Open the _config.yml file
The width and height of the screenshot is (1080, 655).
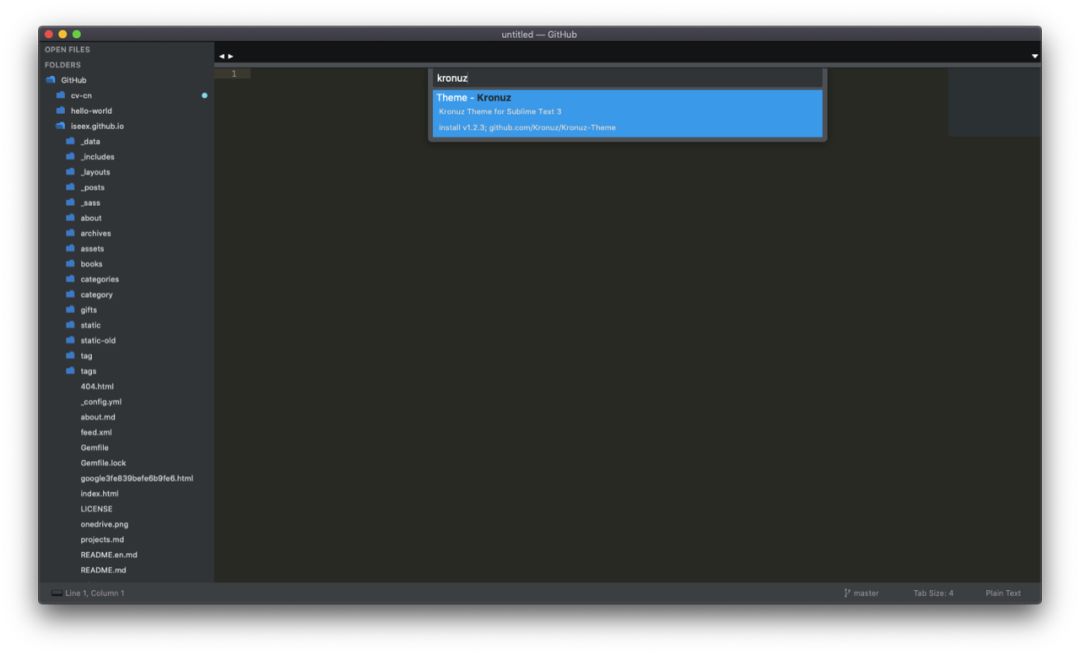click(101, 402)
